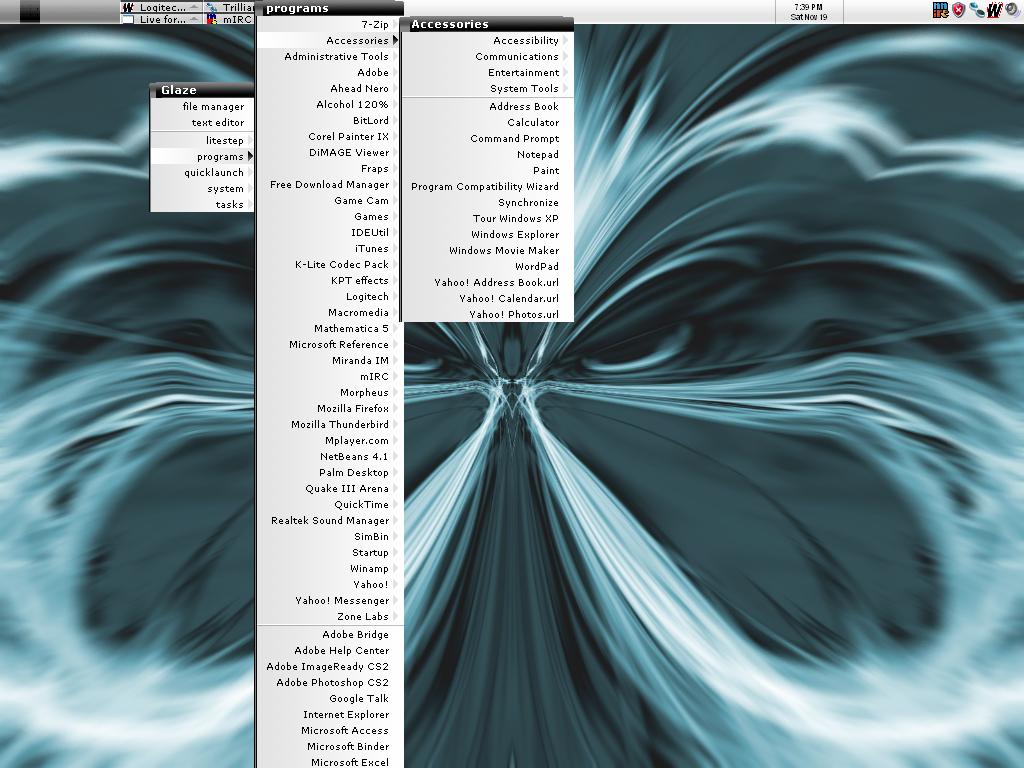This screenshot has height=768, width=1024.
Task: Open Yahoo! Calendar.url link
Action: pos(488,298)
